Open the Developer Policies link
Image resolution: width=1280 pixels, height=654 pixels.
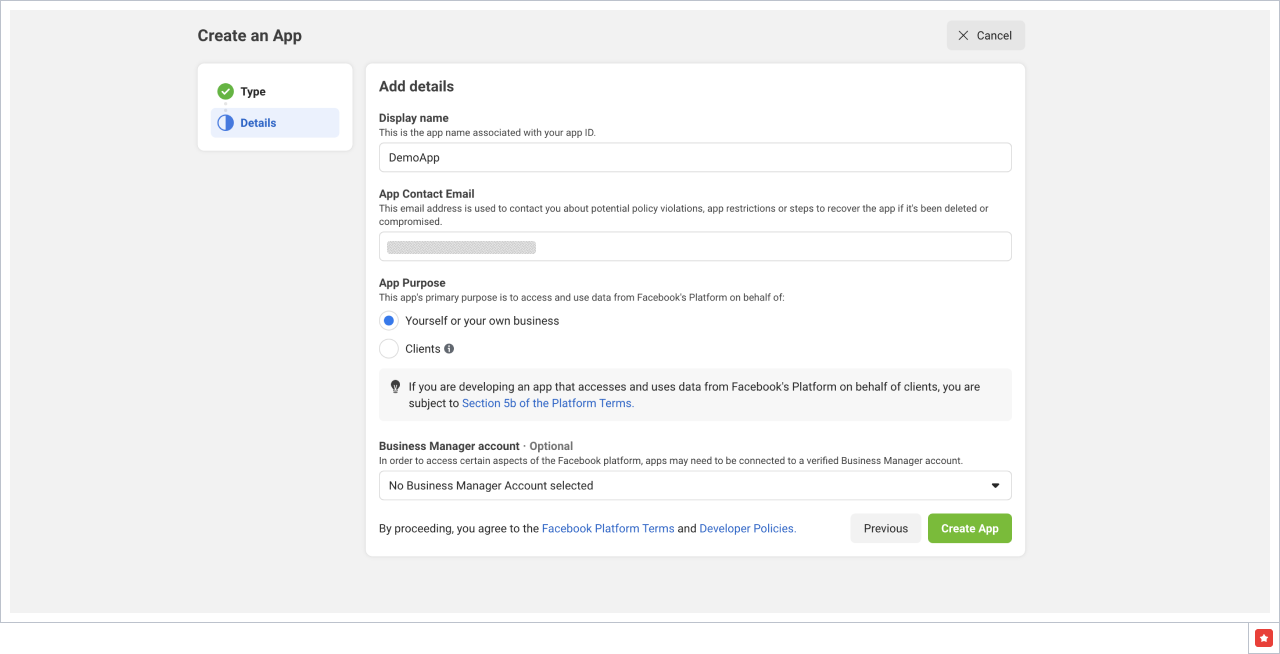pos(747,528)
